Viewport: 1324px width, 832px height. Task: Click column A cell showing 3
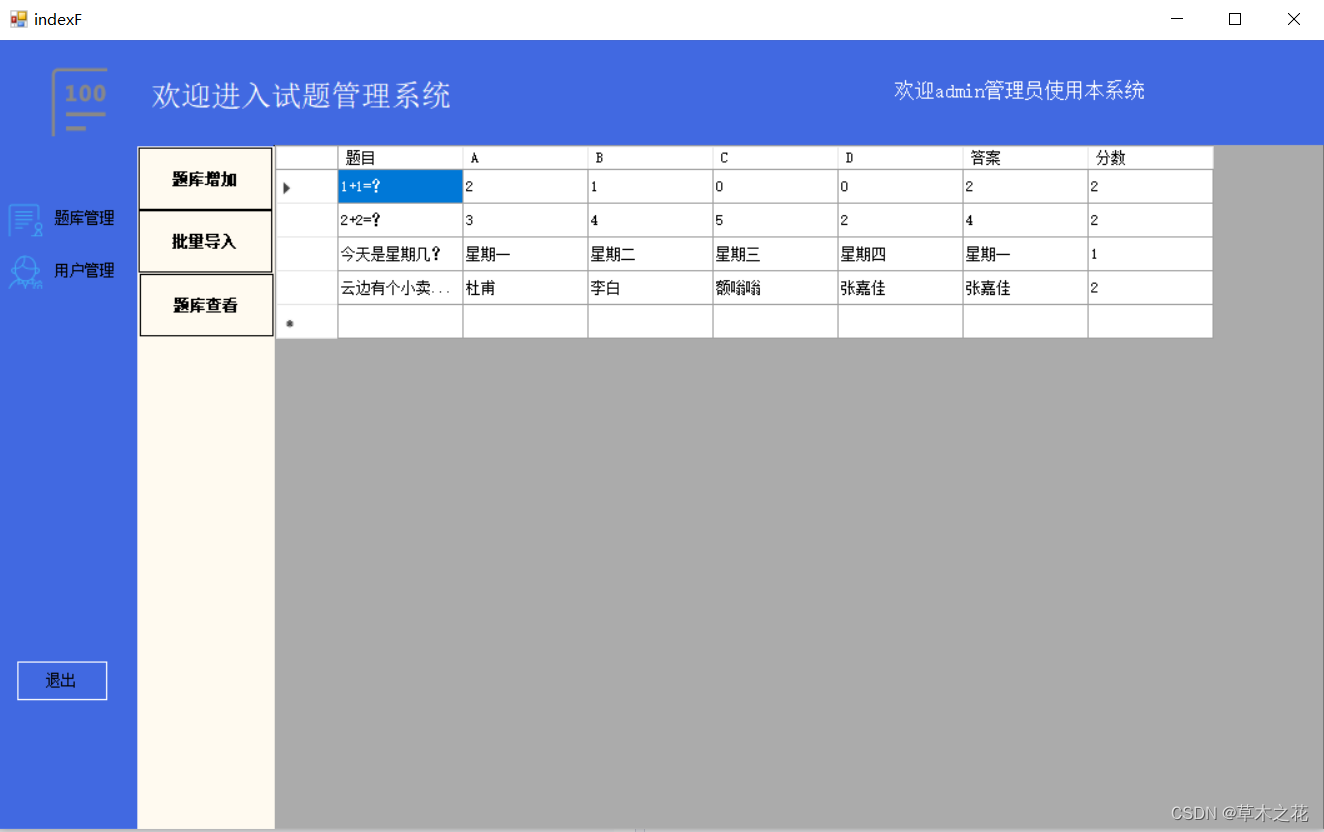tap(525, 220)
